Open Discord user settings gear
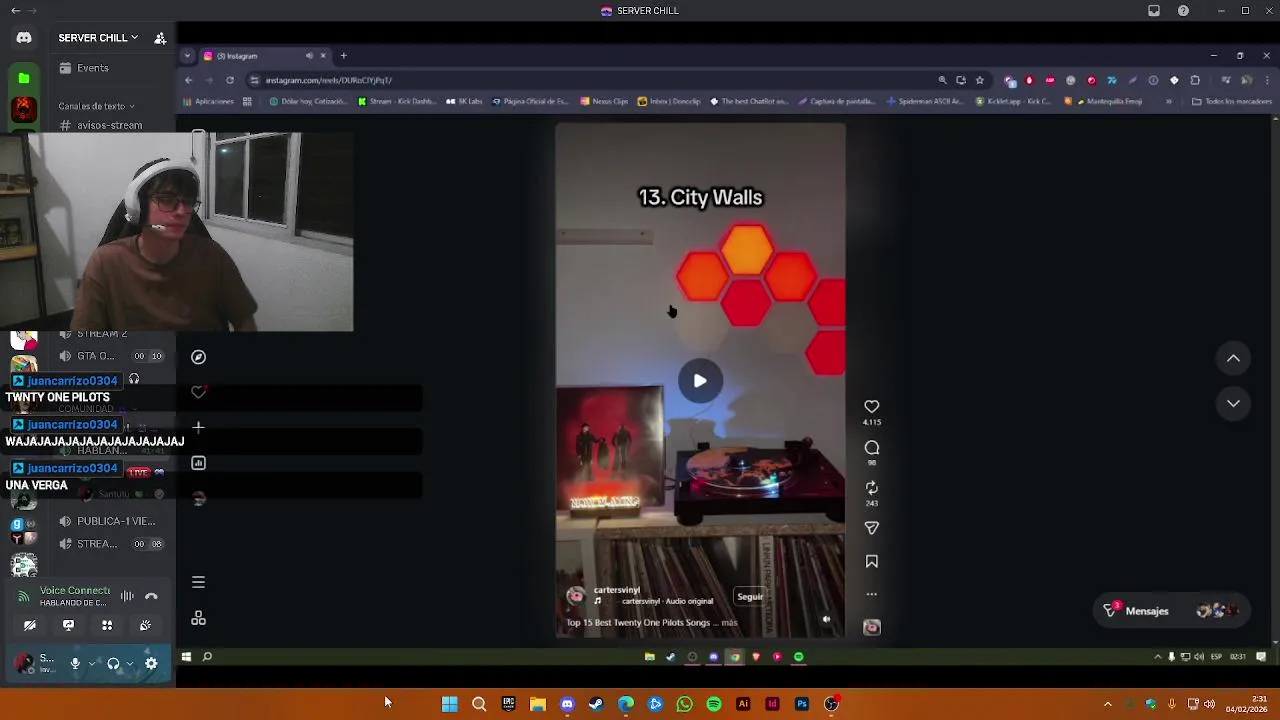 [151, 663]
